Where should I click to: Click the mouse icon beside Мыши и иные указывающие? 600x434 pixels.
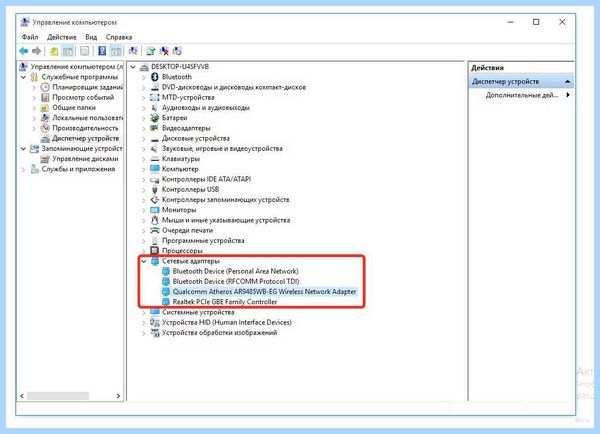click(155, 220)
